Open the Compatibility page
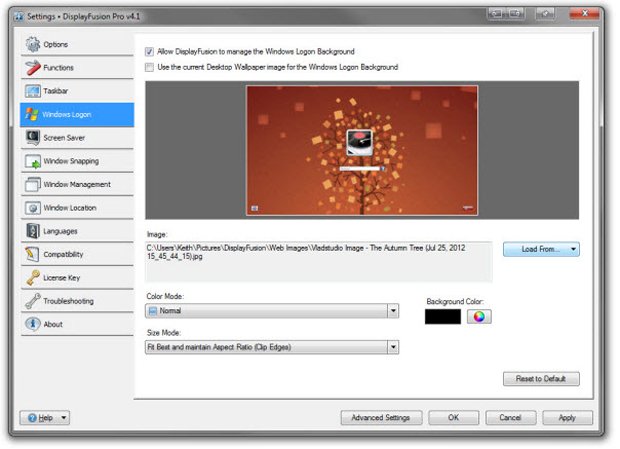Screen dimensions: 620x449 (77, 254)
